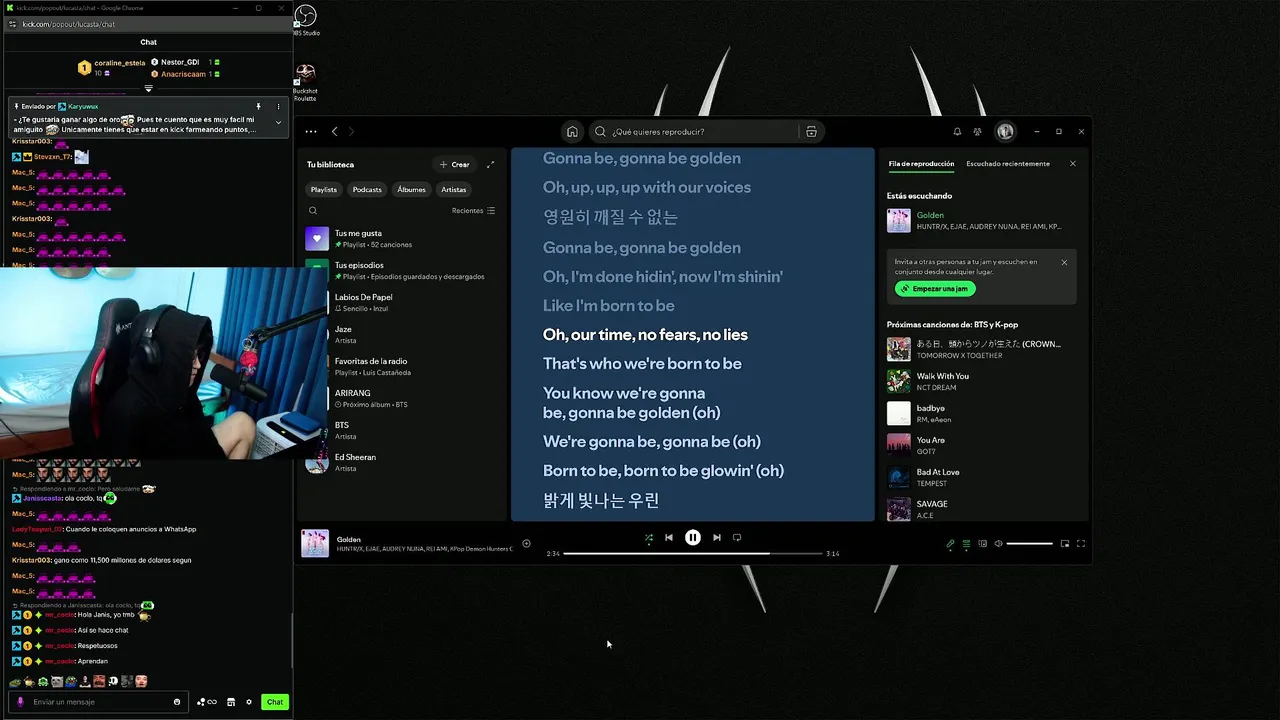Filter library by Artistas
Image resolution: width=1280 pixels, height=720 pixels.
(454, 189)
